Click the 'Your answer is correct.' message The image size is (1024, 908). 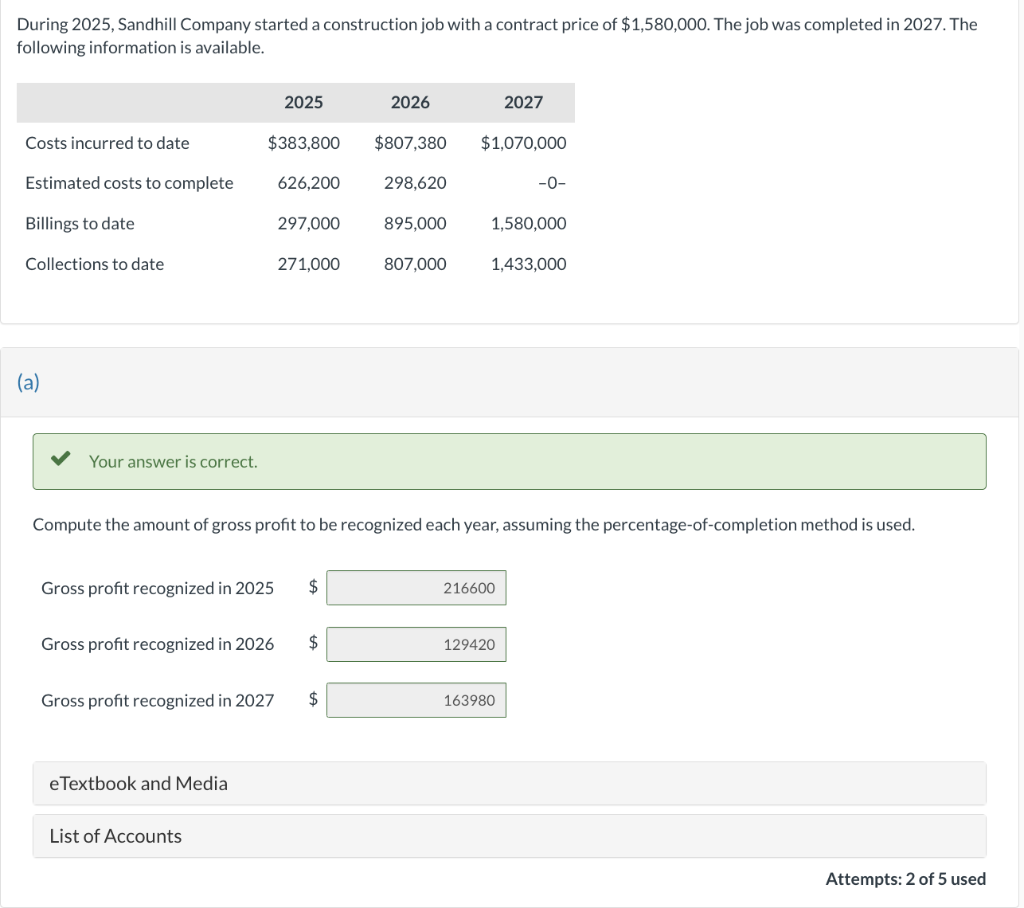tap(173, 462)
